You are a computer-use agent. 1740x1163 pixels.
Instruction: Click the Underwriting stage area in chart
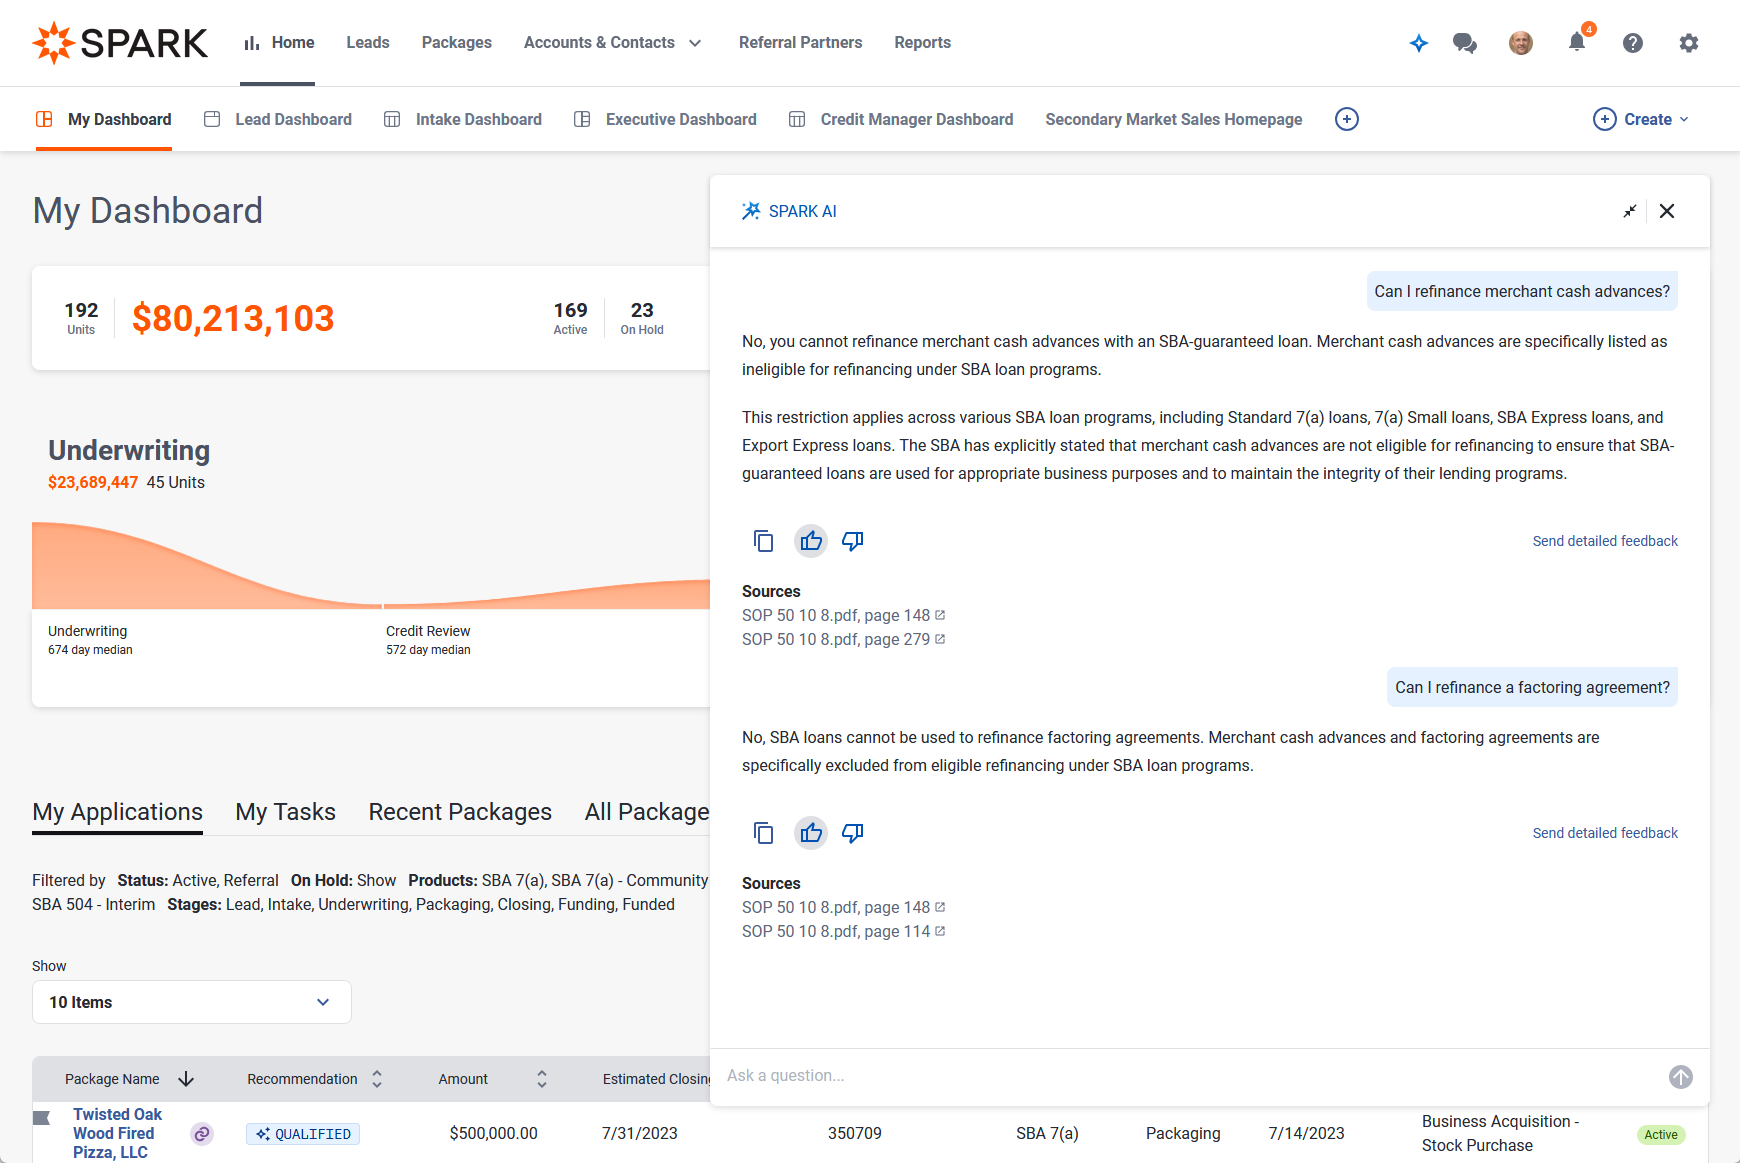(205, 566)
